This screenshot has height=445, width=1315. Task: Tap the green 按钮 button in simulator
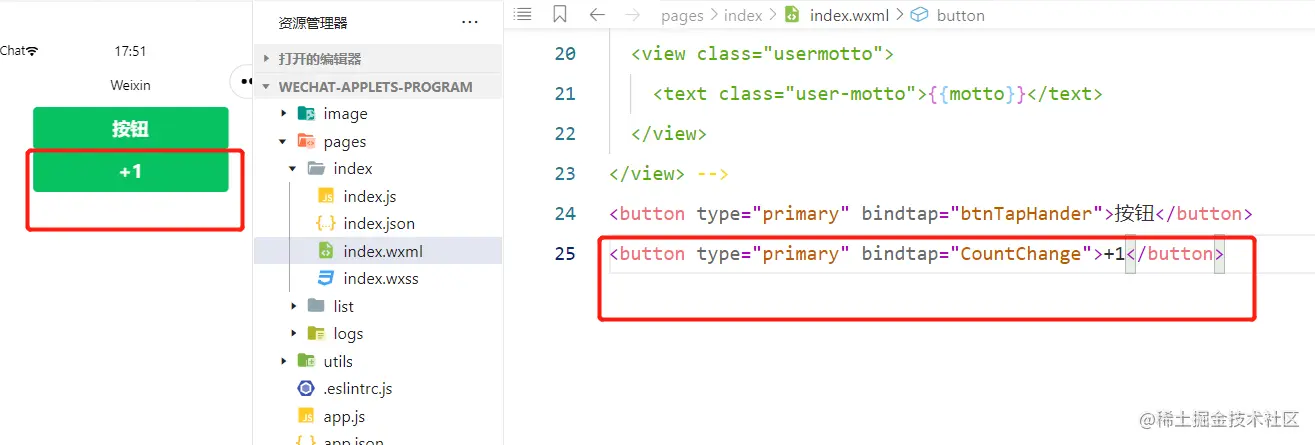pyautogui.click(x=131, y=129)
